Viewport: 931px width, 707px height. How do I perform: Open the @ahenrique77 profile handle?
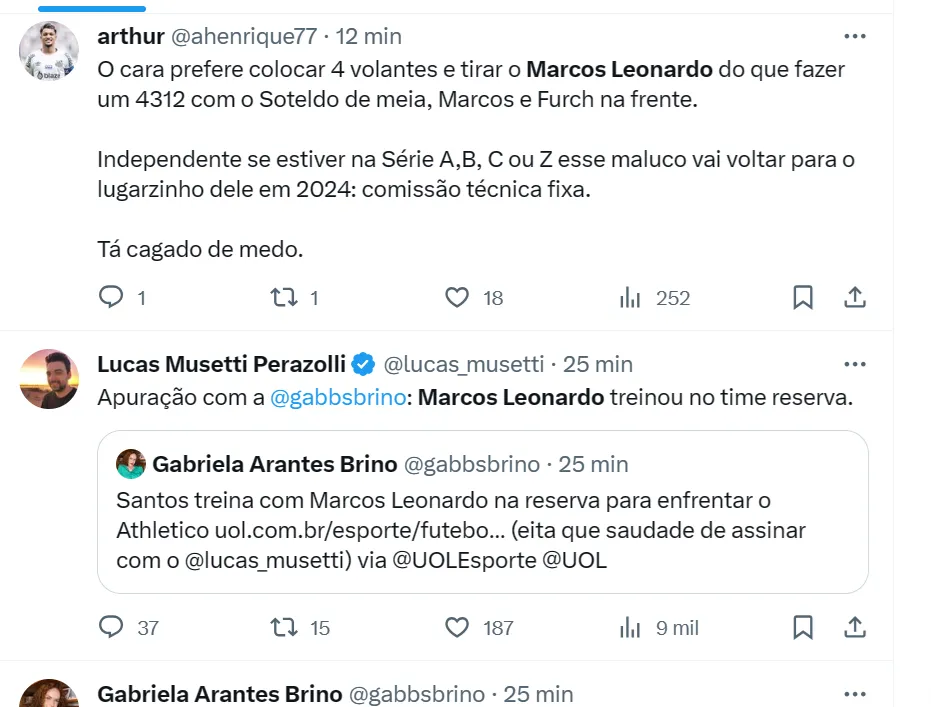(x=244, y=37)
